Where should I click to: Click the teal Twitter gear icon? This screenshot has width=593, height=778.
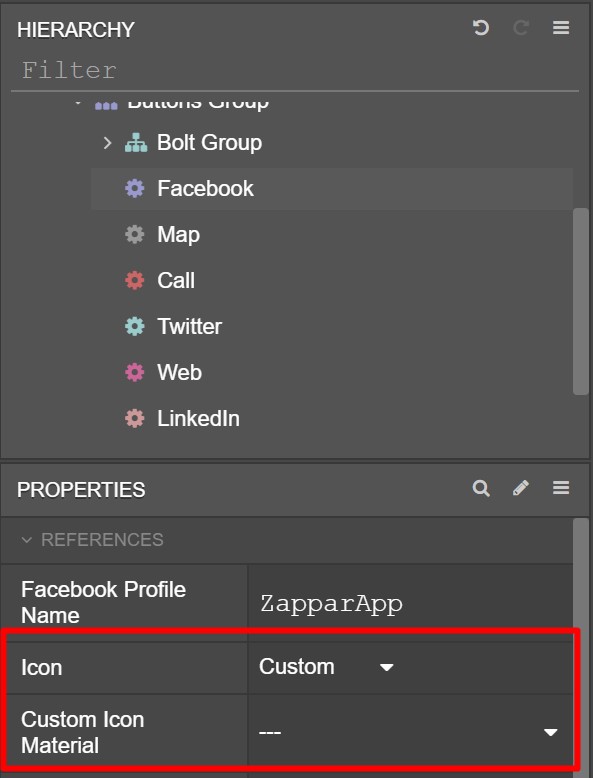[134, 326]
